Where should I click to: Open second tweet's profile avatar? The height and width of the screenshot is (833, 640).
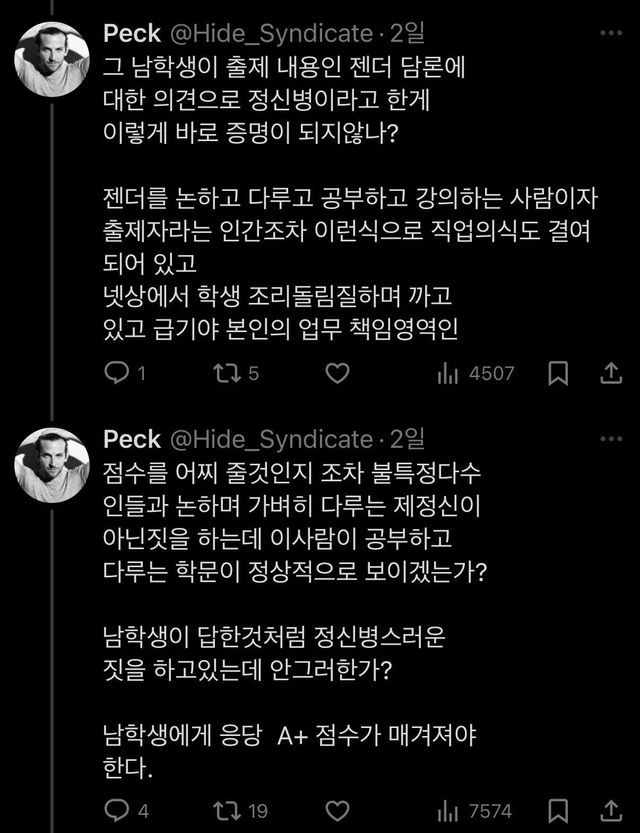click(54, 464)
